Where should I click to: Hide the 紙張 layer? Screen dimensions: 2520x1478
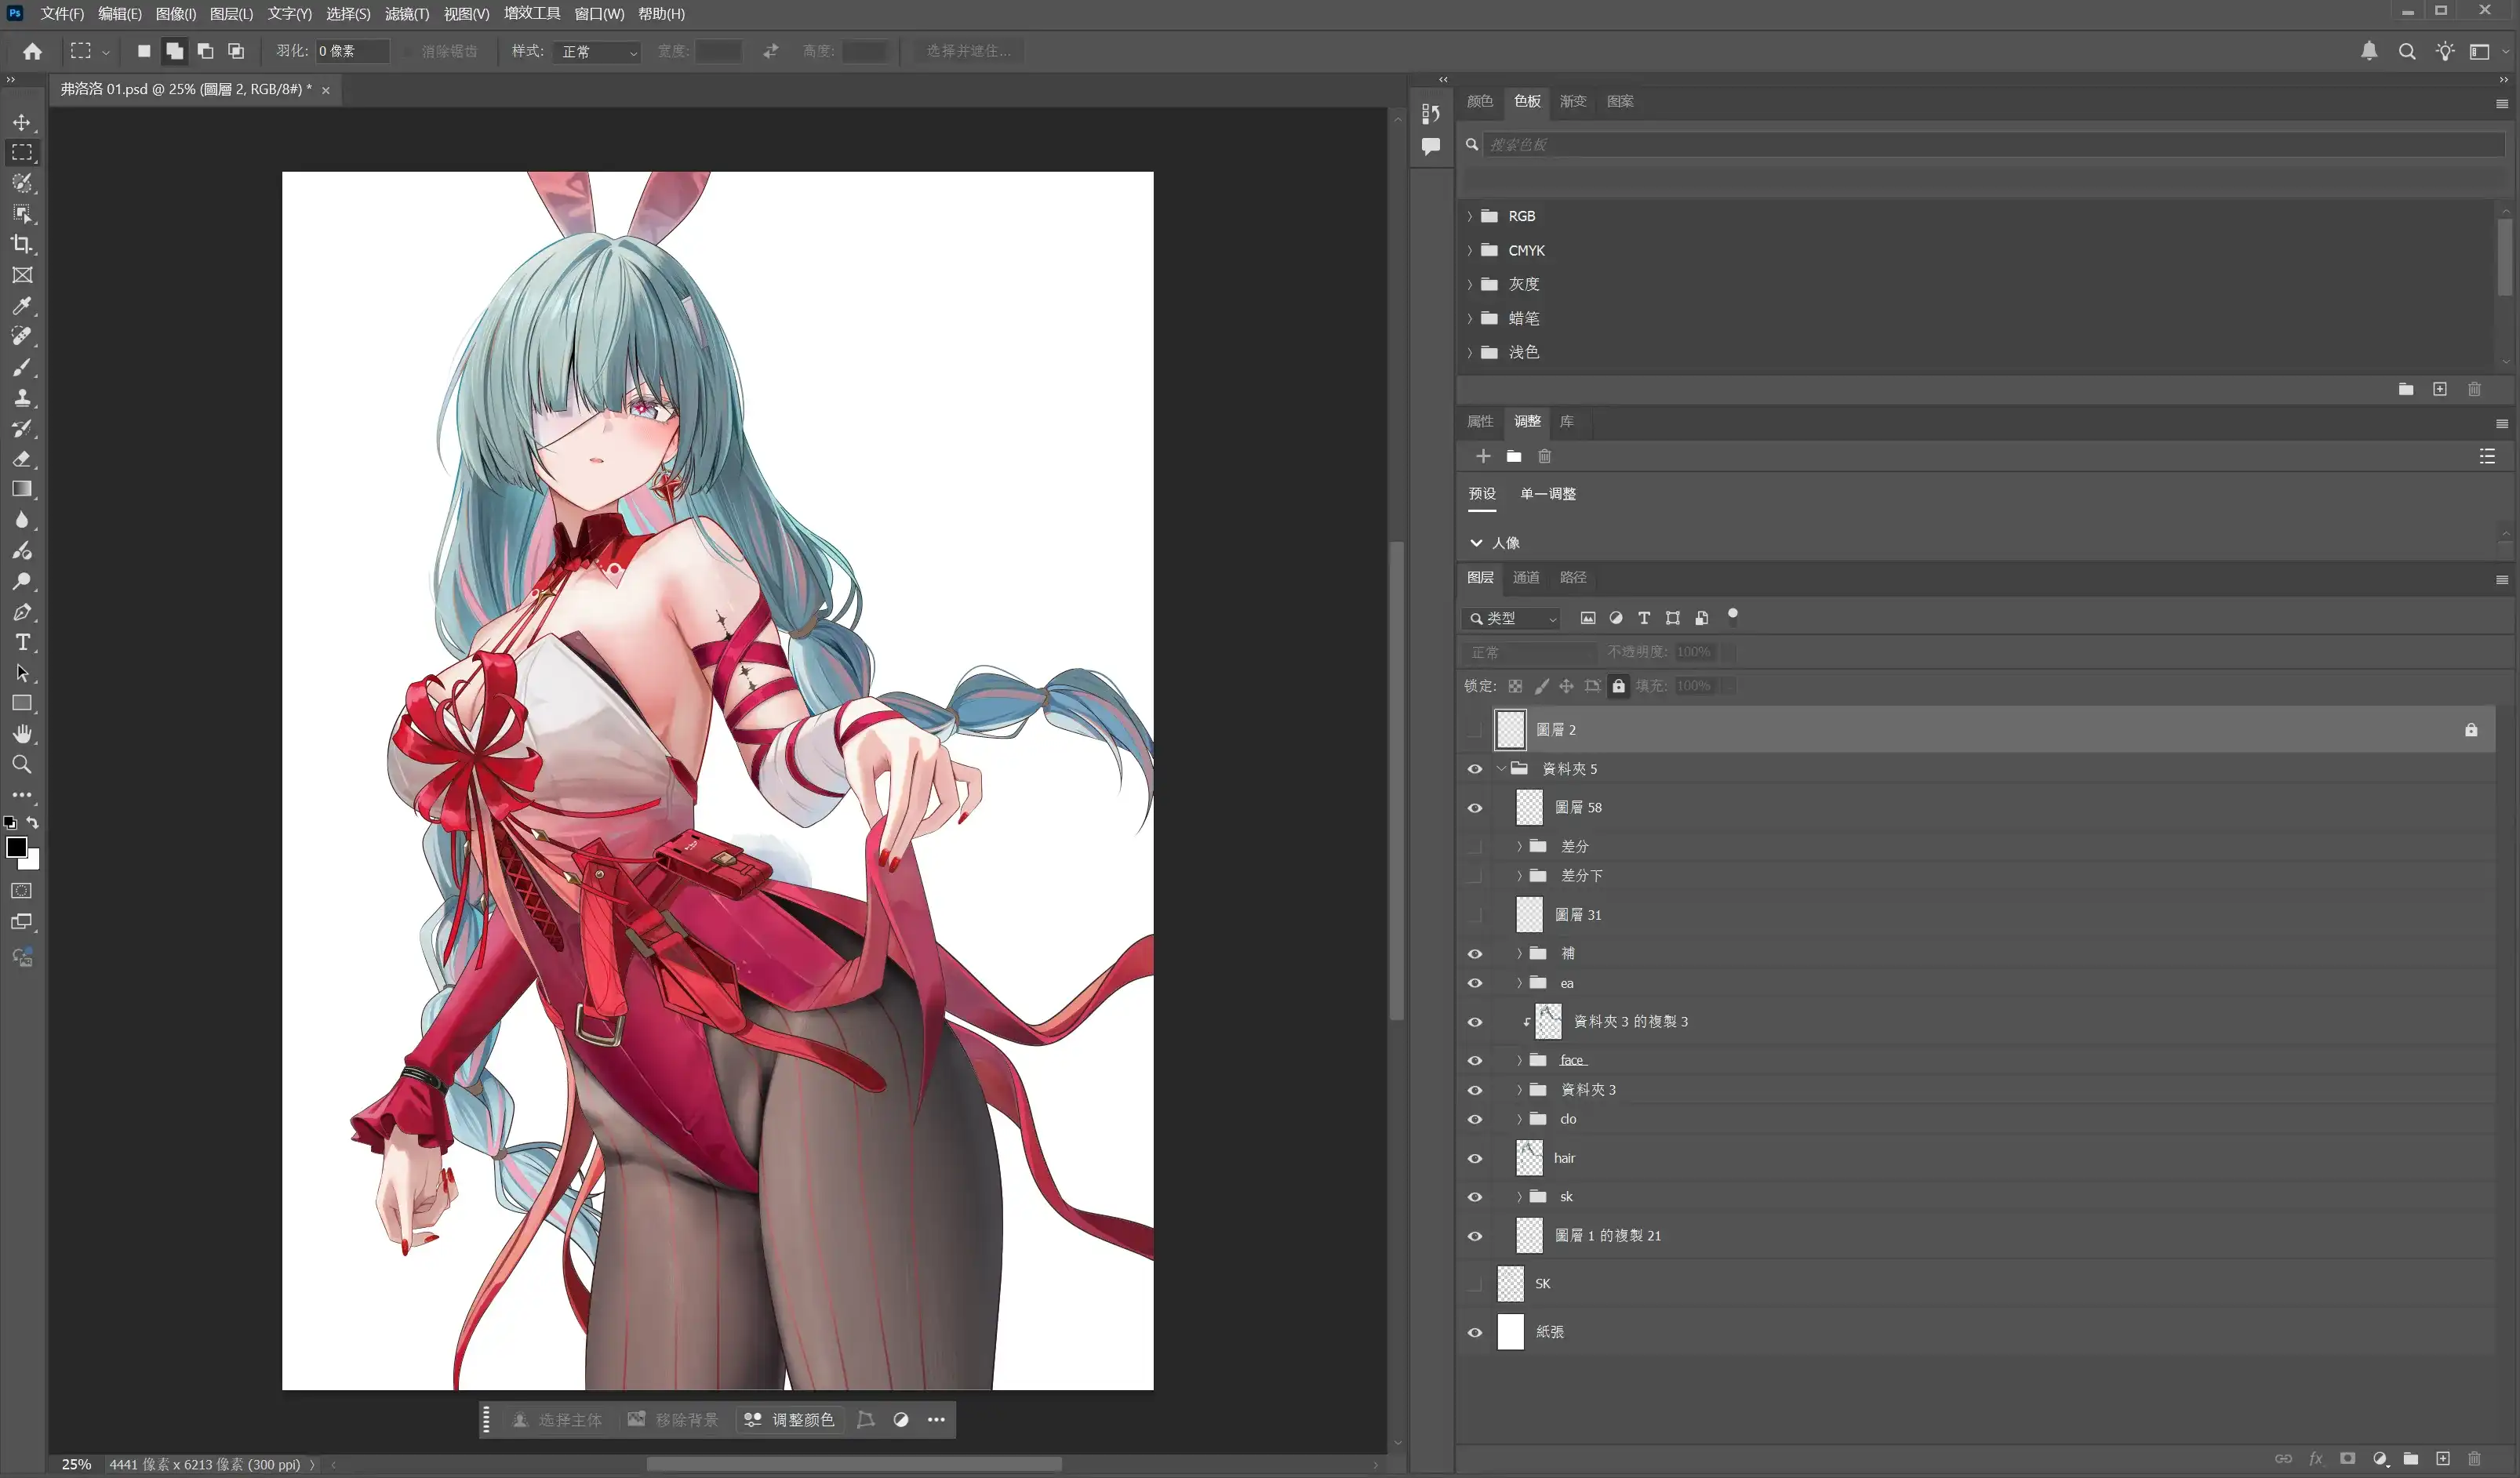[1475, 1332]
